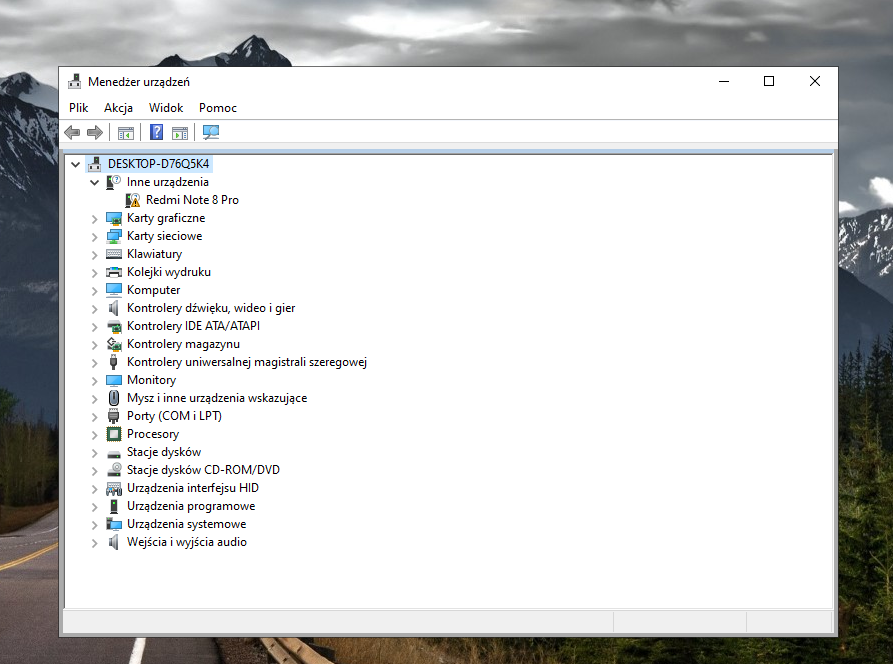Open the Widok menu
The width and height of the screenshot is (893, 664).
click(166, 108)
